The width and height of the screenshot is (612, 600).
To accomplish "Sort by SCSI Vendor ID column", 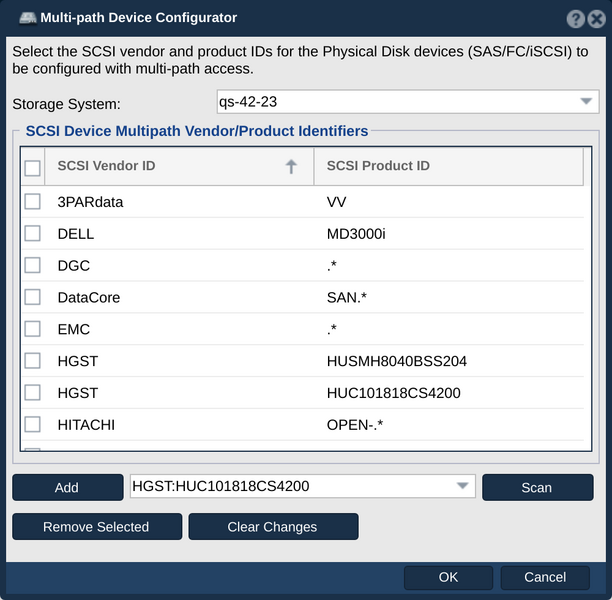I will pos(179,166).
